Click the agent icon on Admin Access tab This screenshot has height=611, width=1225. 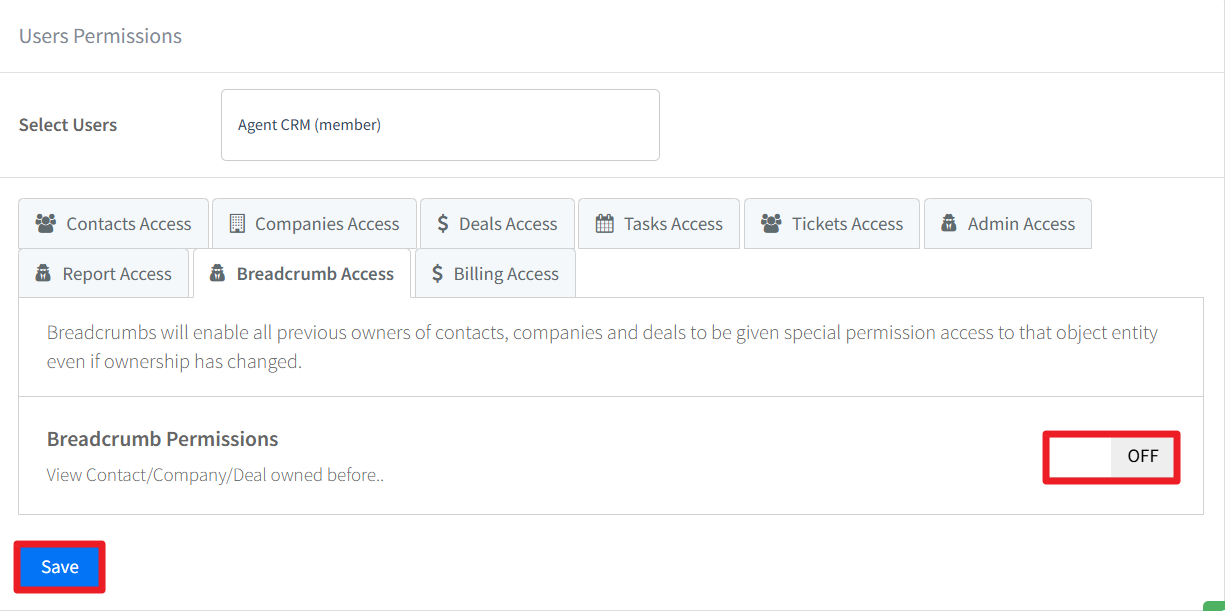pos(949,224)
